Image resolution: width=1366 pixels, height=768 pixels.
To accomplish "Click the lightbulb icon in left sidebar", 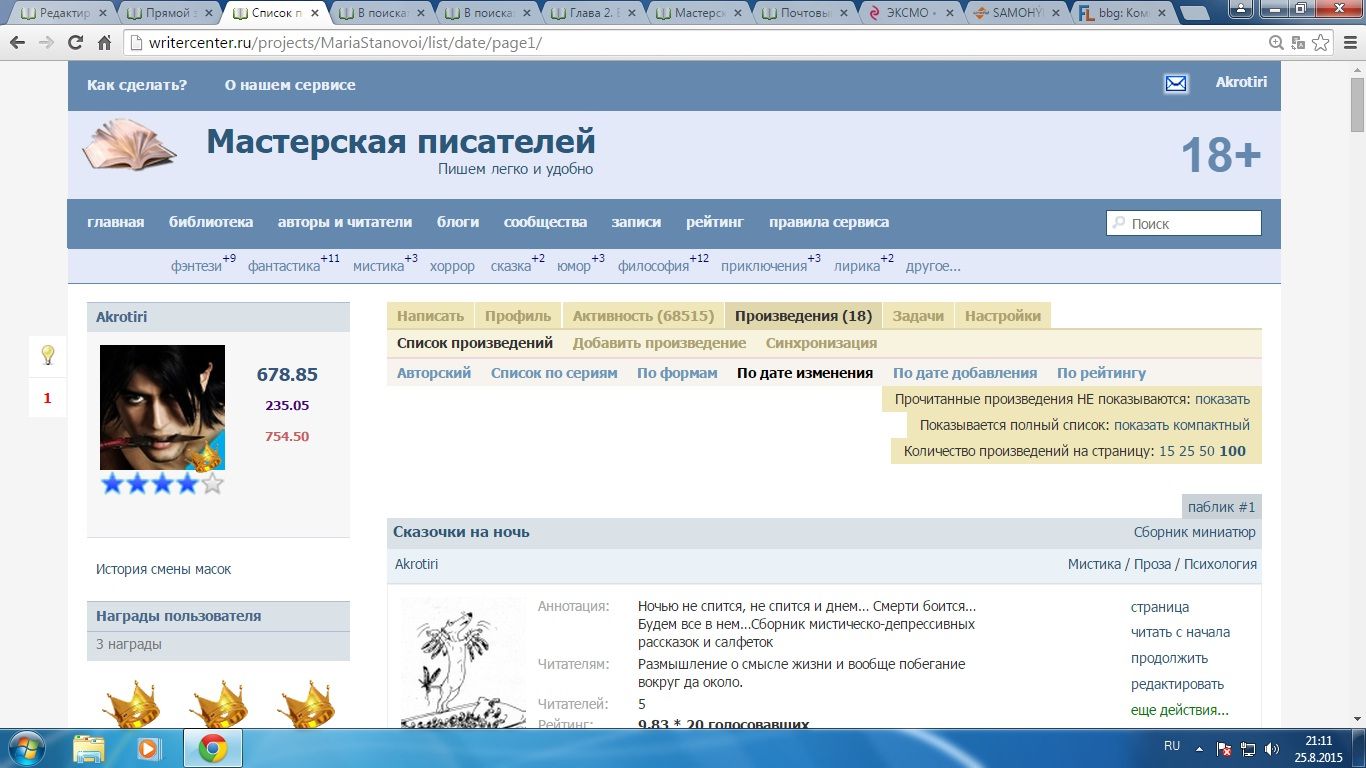I will click(x=47, y=355).
